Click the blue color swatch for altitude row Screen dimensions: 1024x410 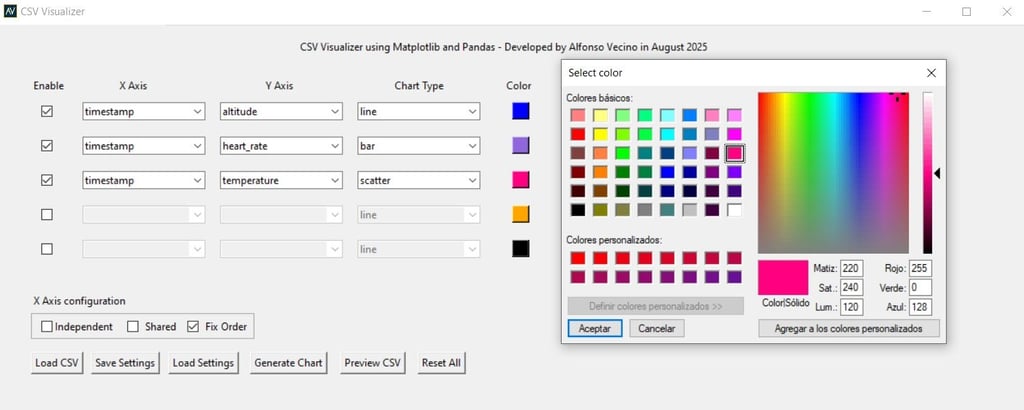click(x=520, y=111)
